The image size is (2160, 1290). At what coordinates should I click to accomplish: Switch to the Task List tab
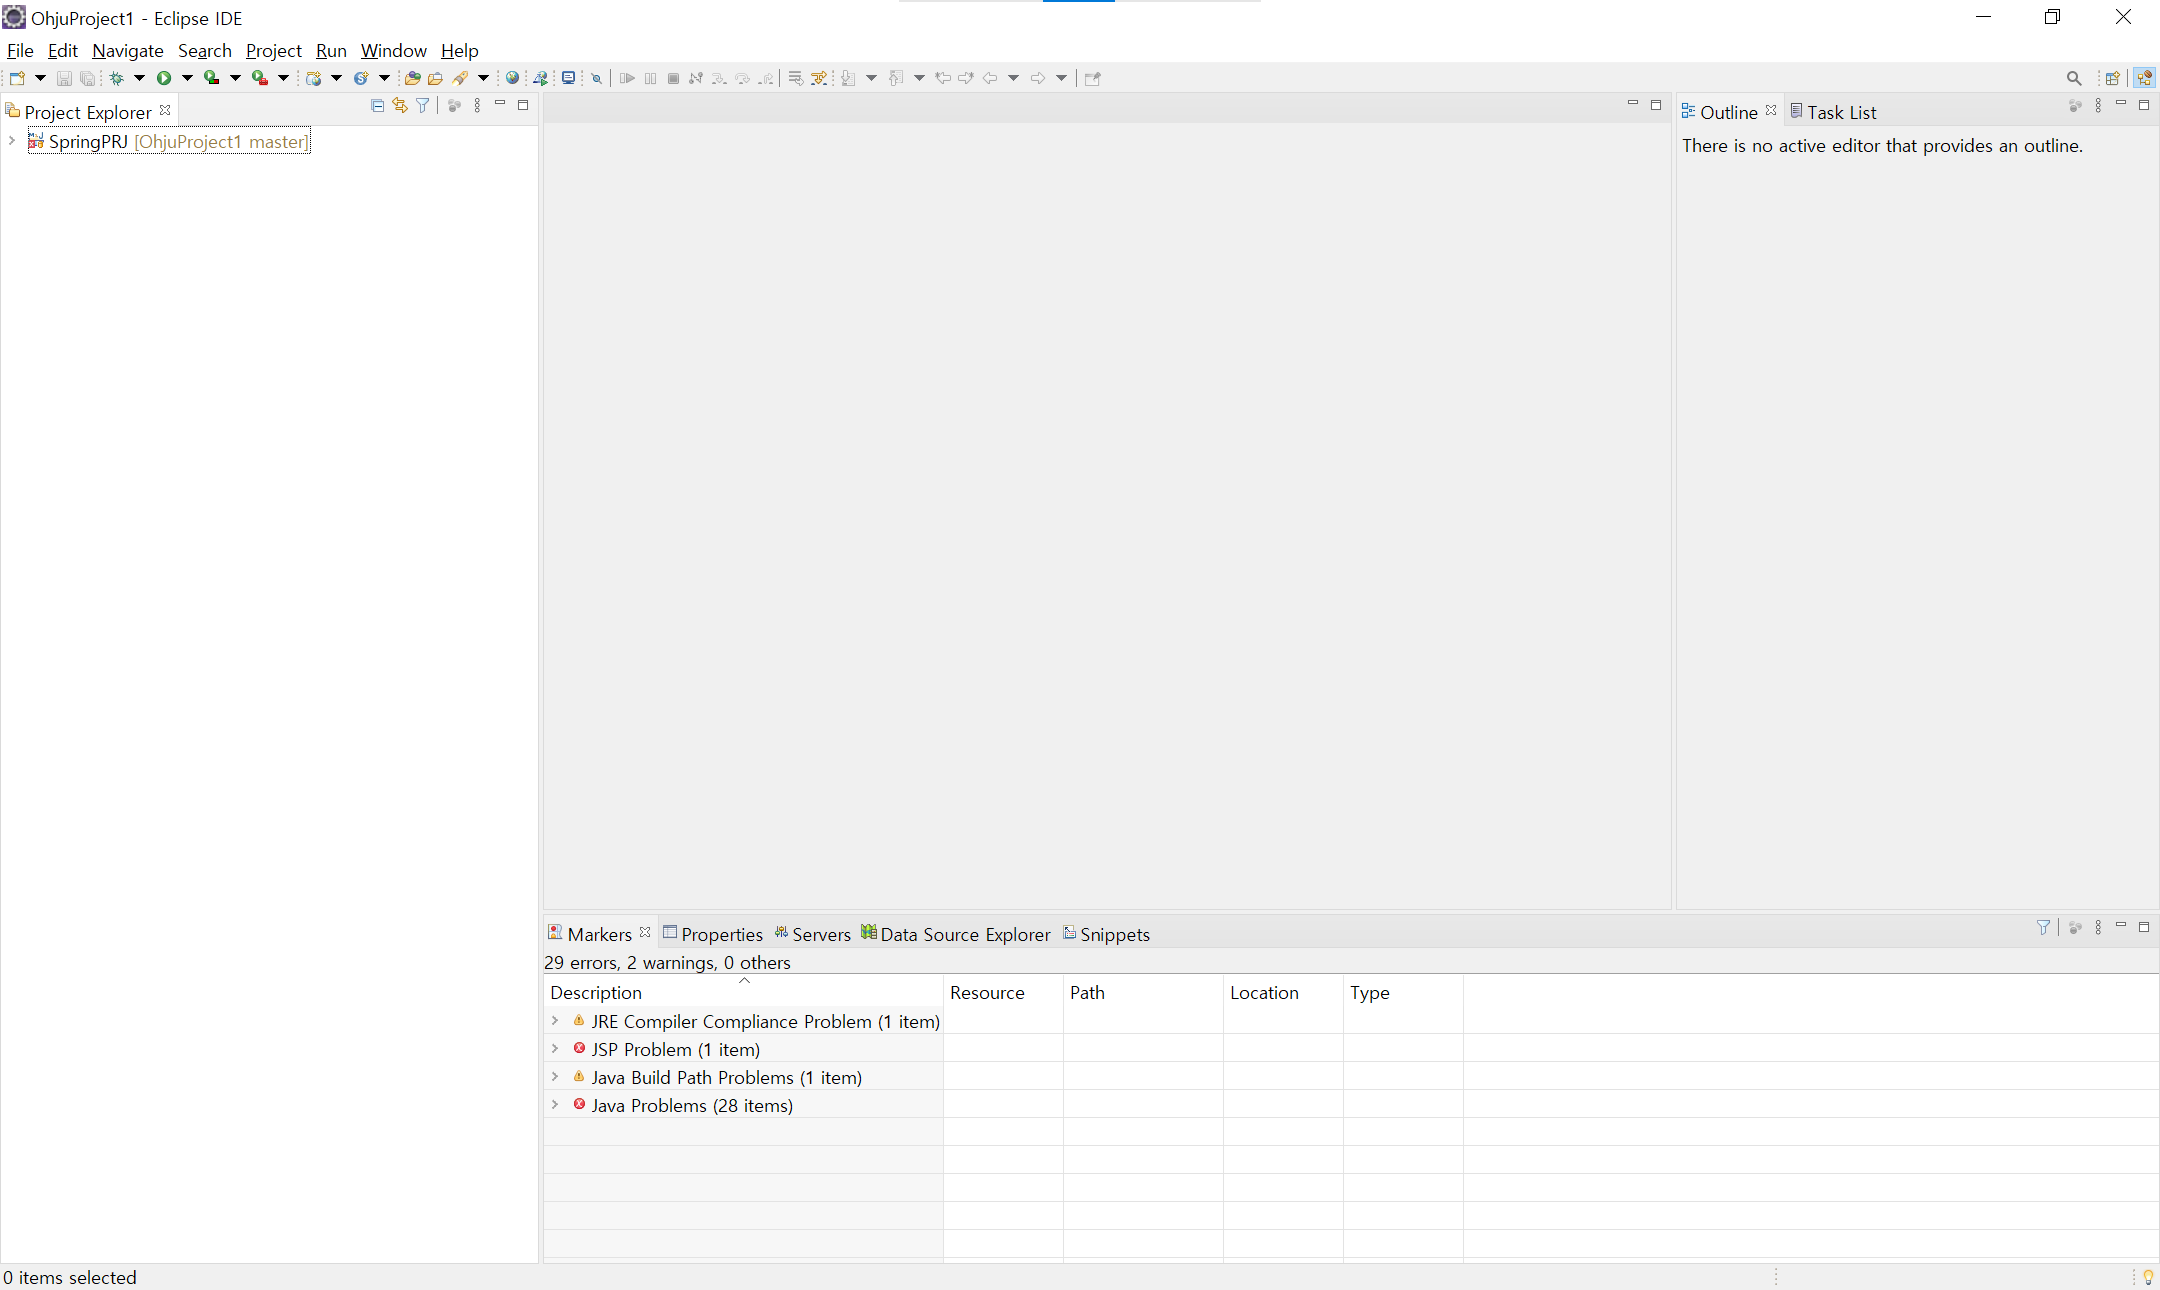1833,112
